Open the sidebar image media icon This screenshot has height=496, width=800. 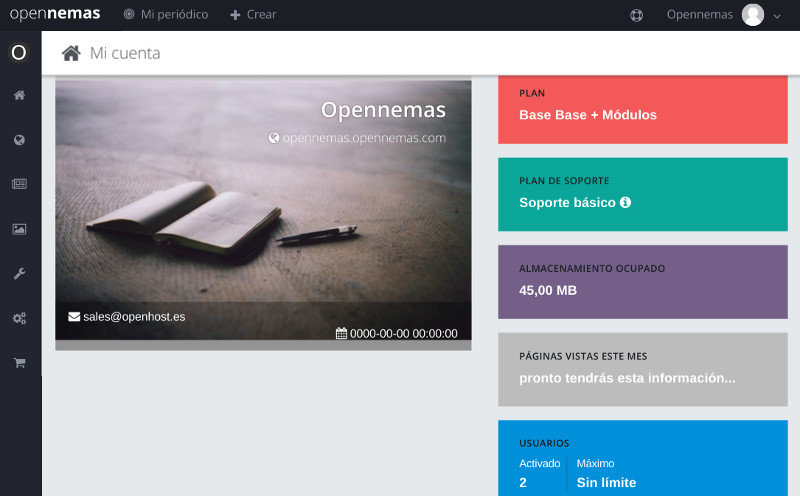pos(19,229)
